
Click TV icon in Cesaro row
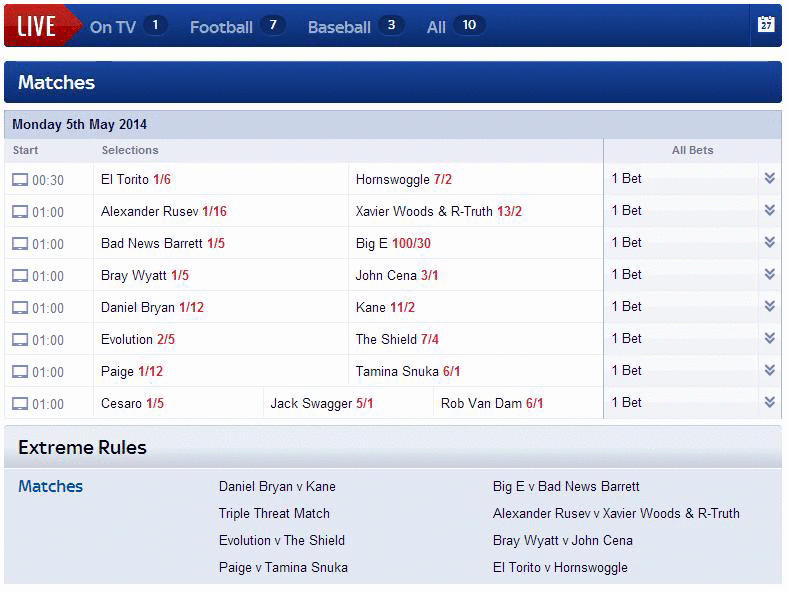[20, 404]
